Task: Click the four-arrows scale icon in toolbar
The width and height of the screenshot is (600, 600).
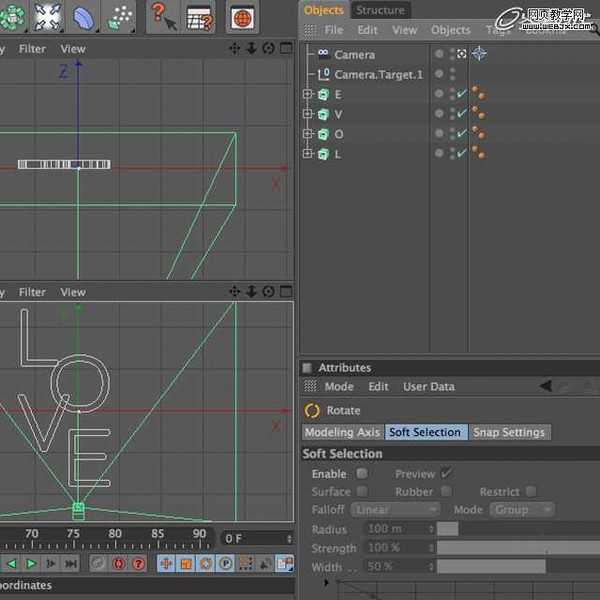Action: [x=48, y=15]
